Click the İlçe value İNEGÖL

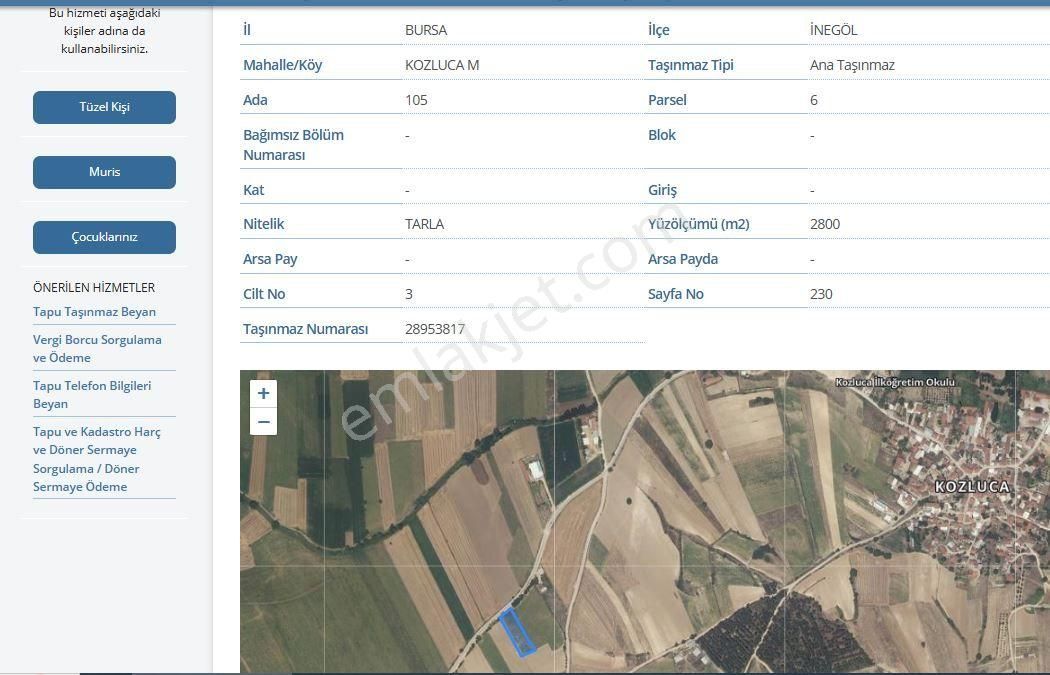coord(833,30)
